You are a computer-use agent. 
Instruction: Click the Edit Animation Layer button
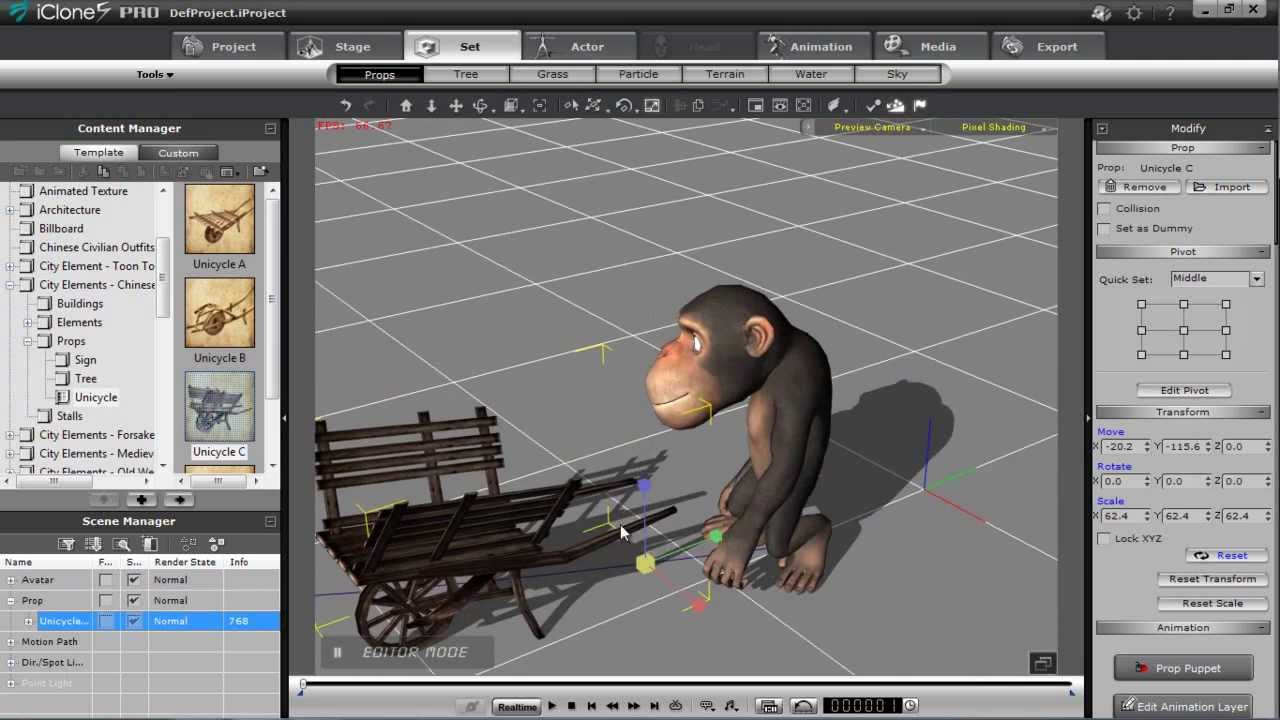pos(1183,706)
